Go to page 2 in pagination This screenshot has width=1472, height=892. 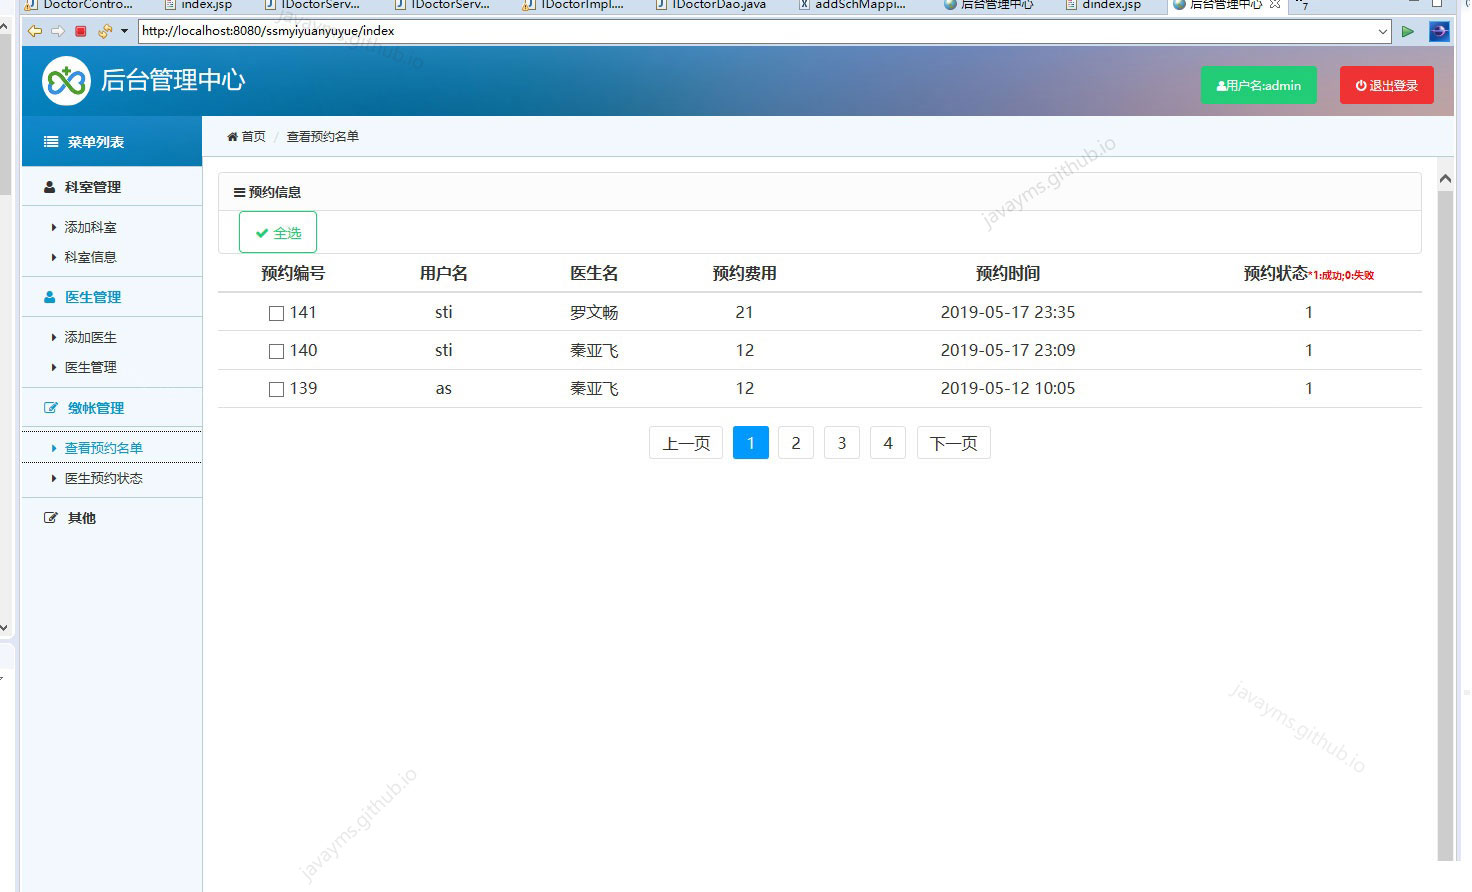(796, 443)
